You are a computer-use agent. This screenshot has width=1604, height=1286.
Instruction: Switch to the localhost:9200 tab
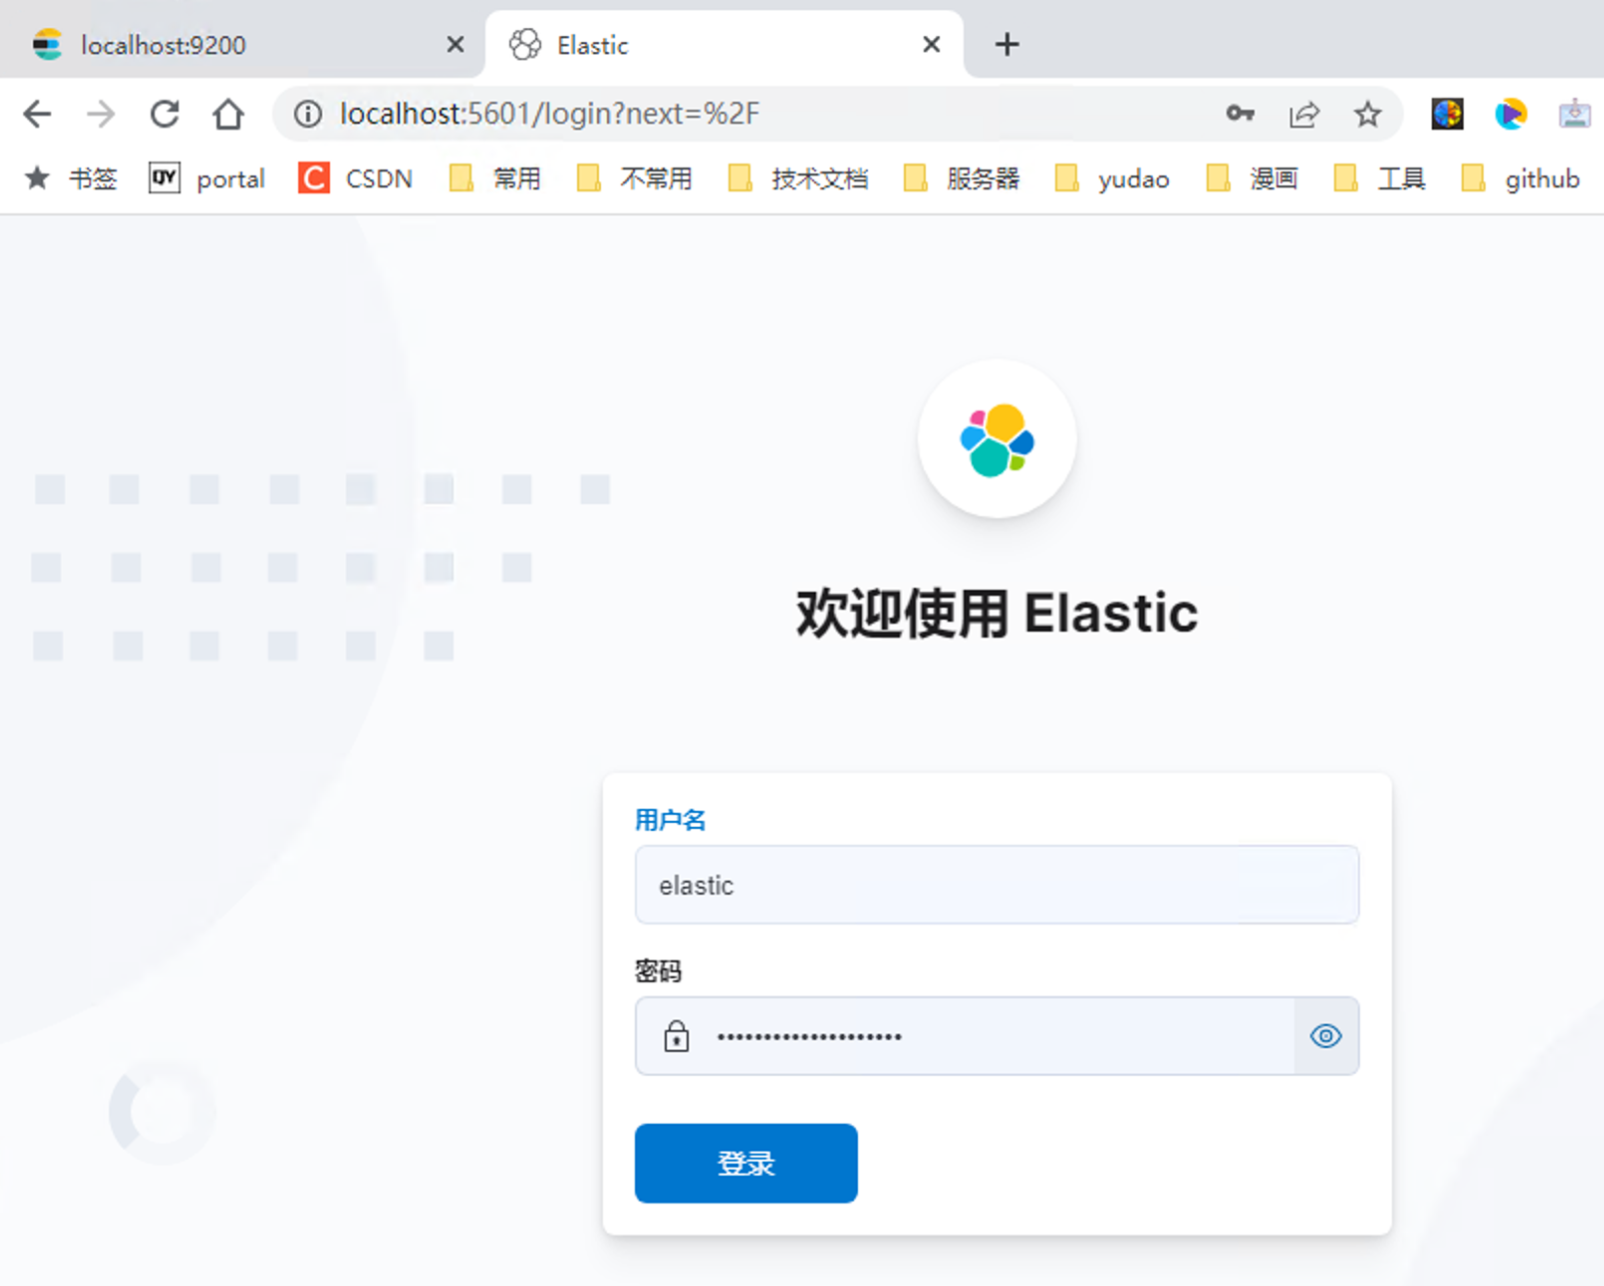(240, 45)
